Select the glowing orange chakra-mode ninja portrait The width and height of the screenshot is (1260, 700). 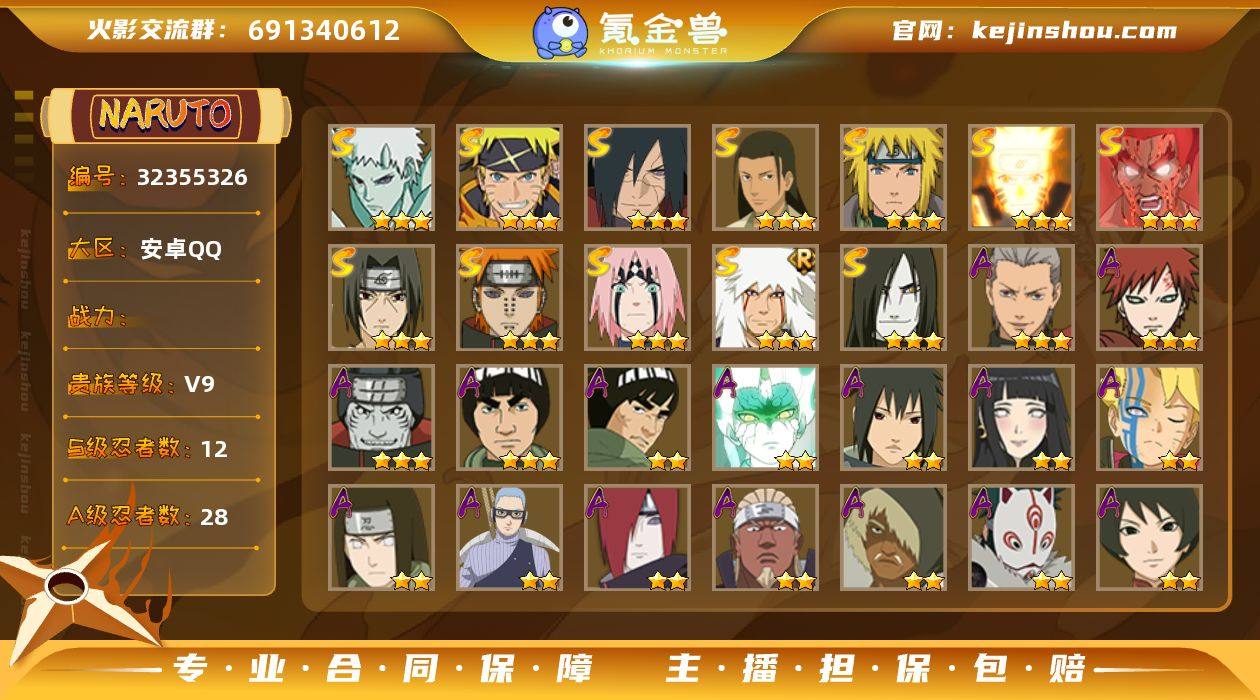(1021, 178)
